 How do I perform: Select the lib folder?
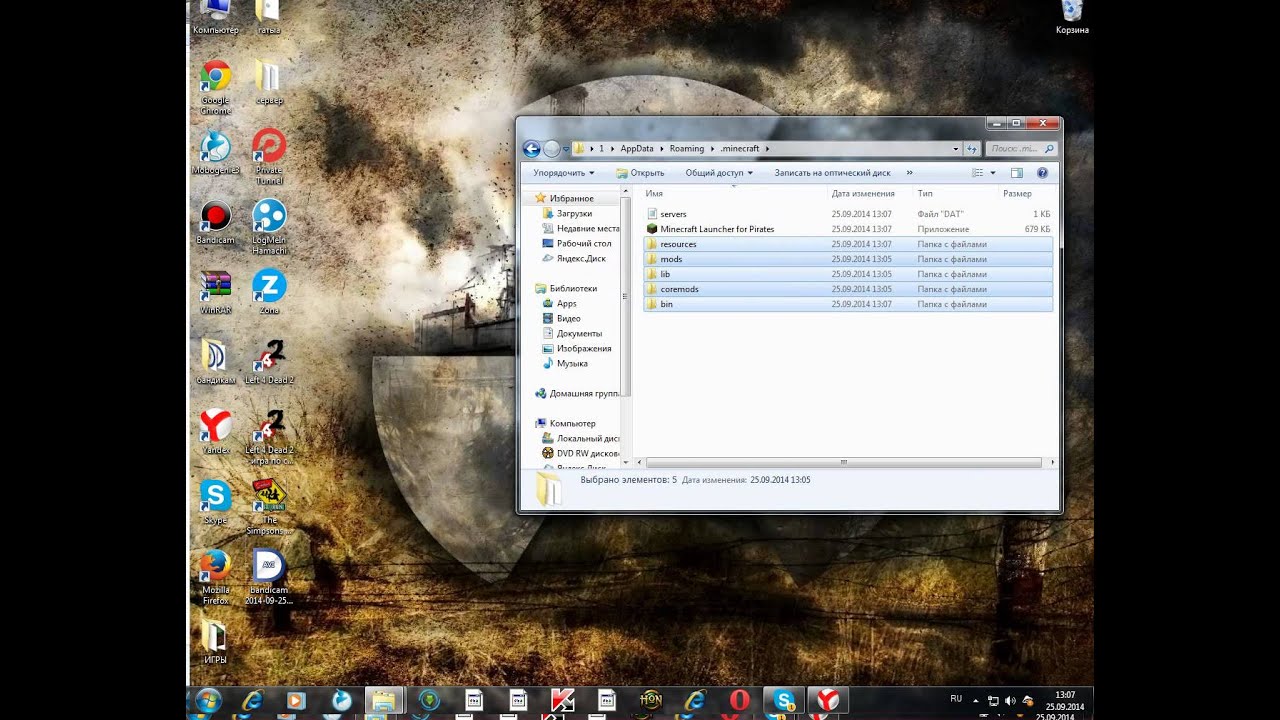(x=848, y=274)
